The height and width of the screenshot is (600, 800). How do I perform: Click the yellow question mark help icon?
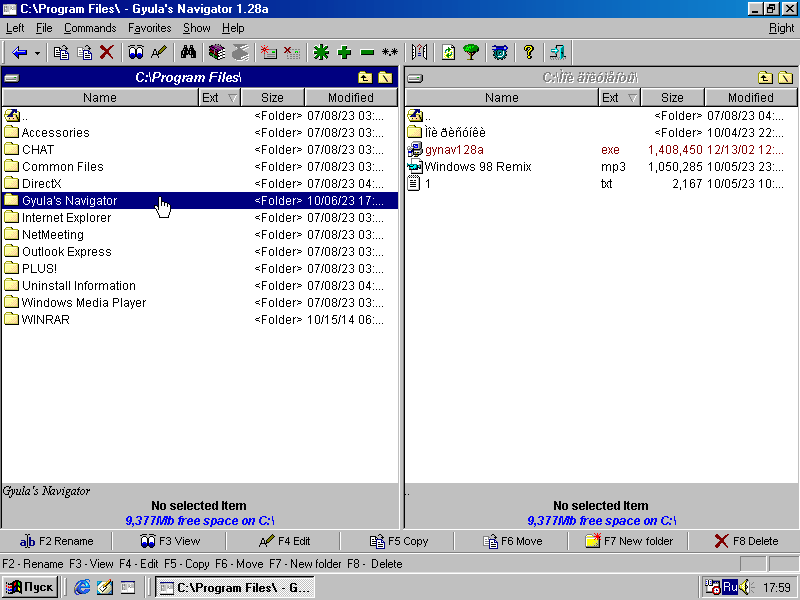click(529, 52)
